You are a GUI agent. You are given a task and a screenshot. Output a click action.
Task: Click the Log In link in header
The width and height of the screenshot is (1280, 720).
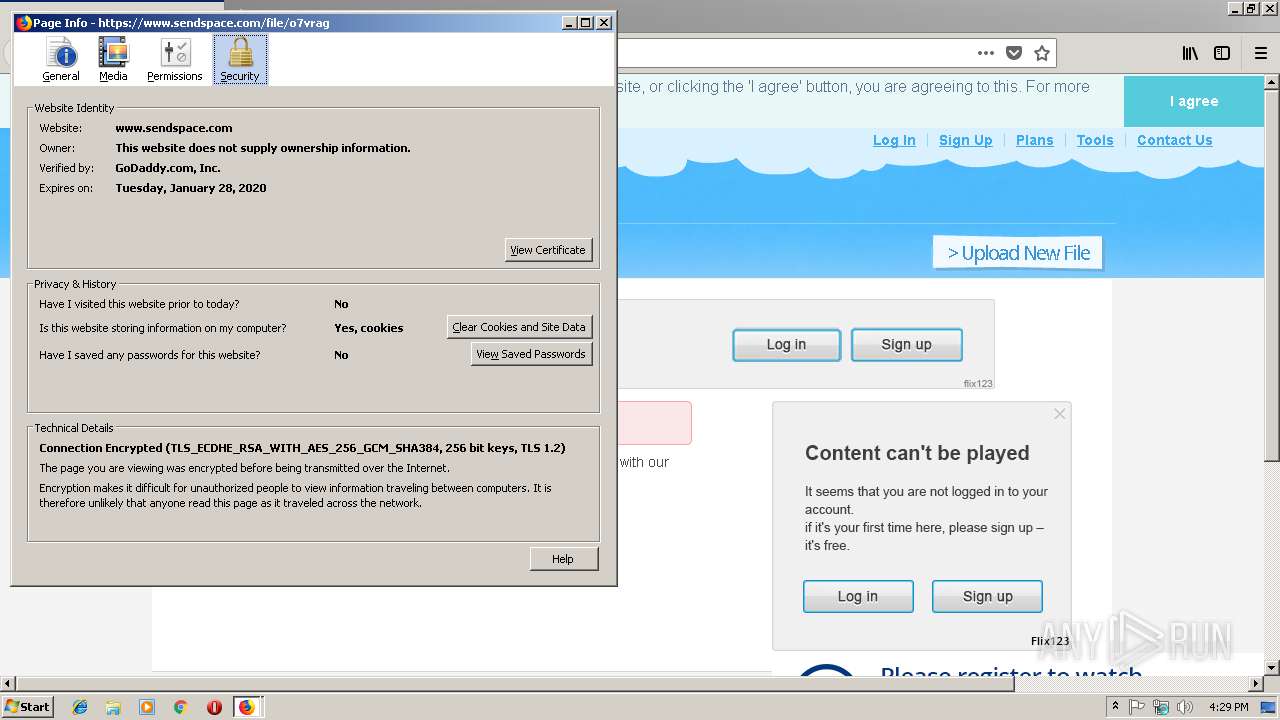[x=894, y=140]
